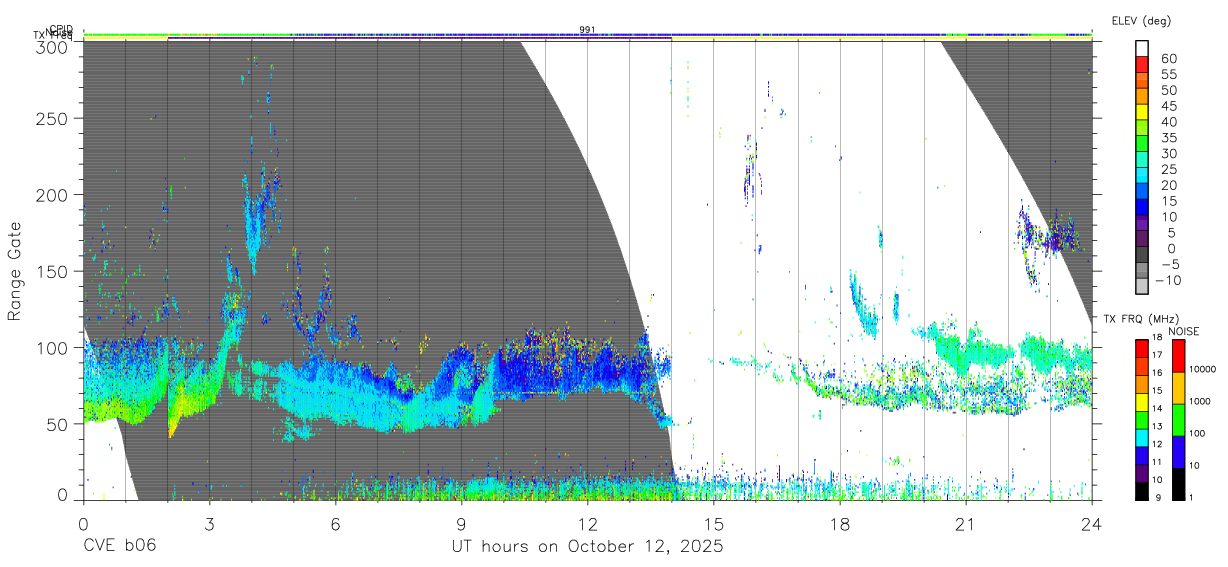Click the '9' tick on UT hours axis
1228x567 pixels.
tap(461, 524)
